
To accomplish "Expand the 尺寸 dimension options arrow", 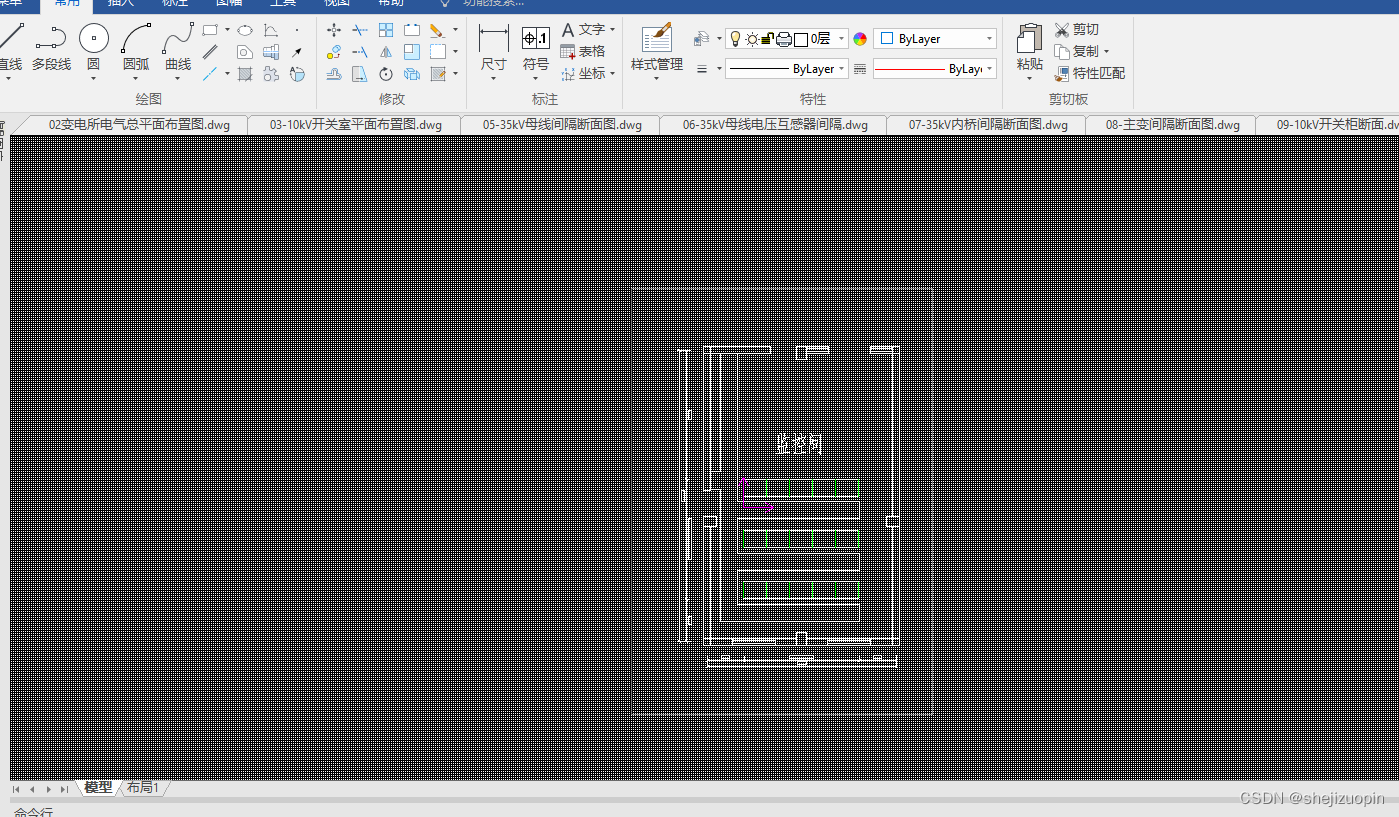I will tap(494, 79).
